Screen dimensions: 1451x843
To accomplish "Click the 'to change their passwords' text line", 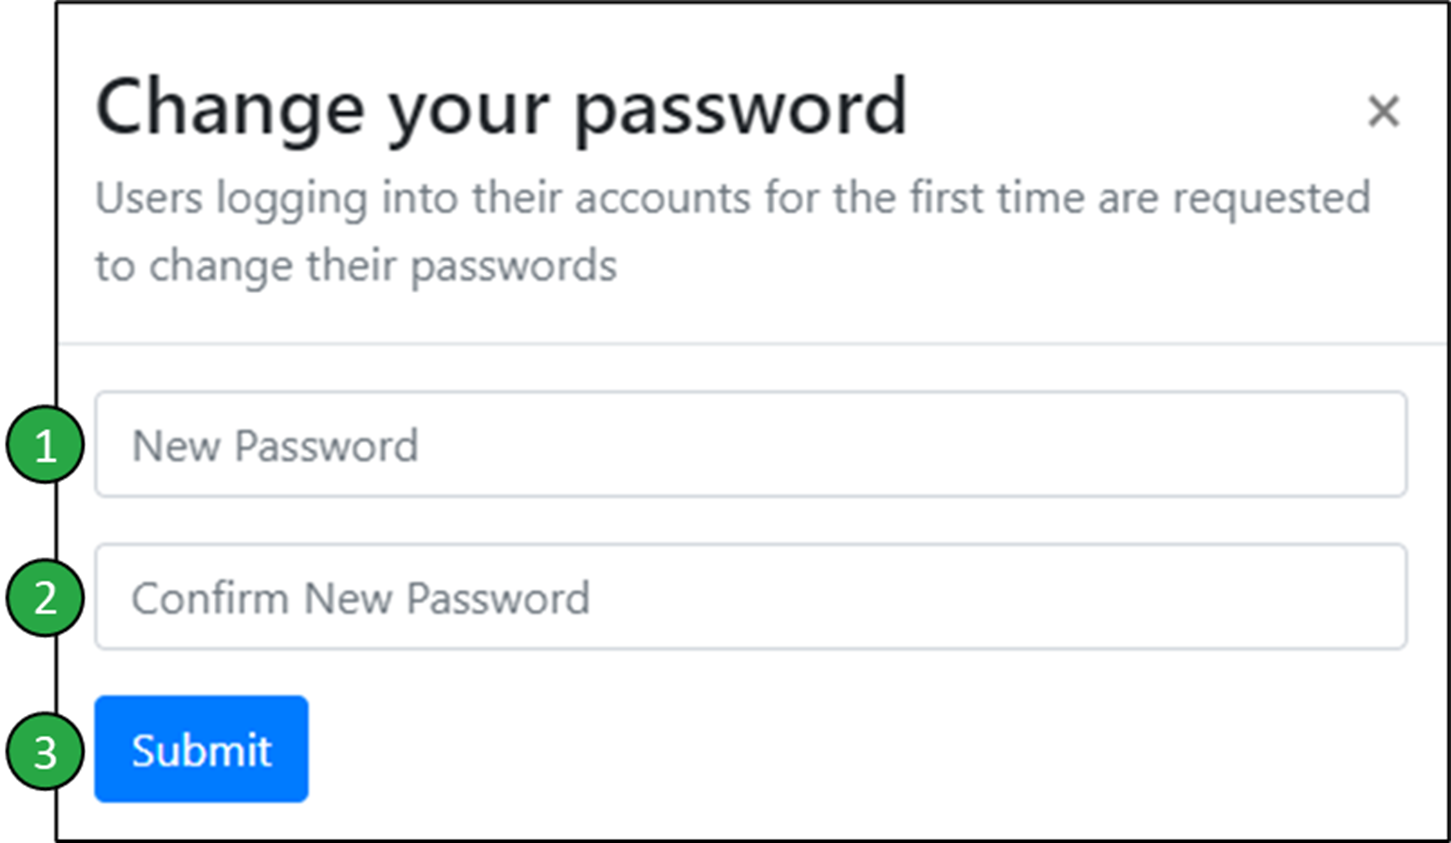I will coord(356,266).
